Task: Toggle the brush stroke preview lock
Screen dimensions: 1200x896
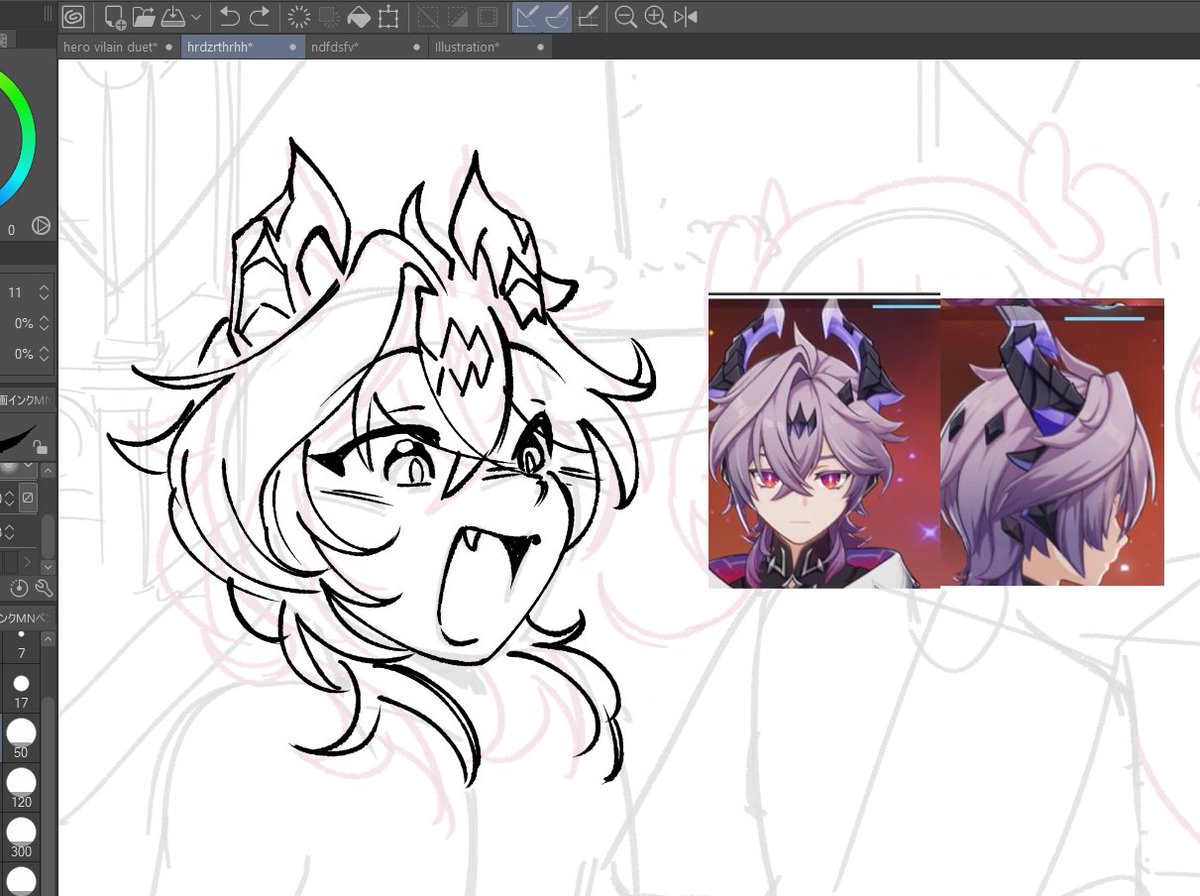Action: (40, 446)
